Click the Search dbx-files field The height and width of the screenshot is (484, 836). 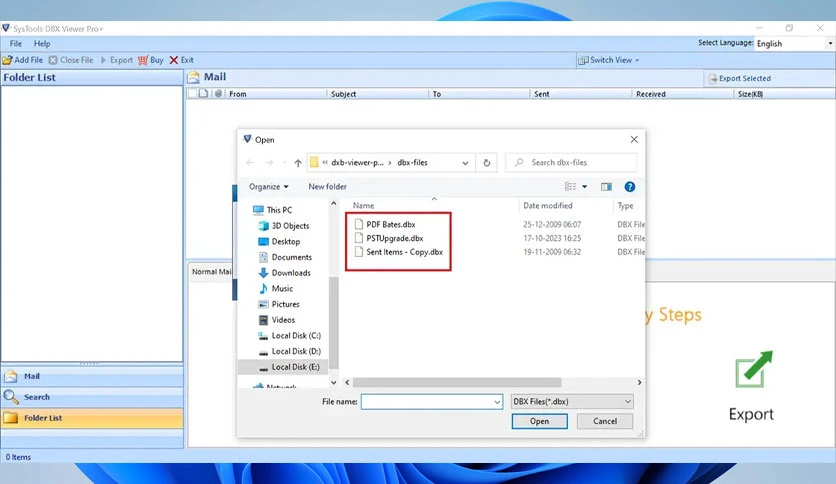click(571, 163)
